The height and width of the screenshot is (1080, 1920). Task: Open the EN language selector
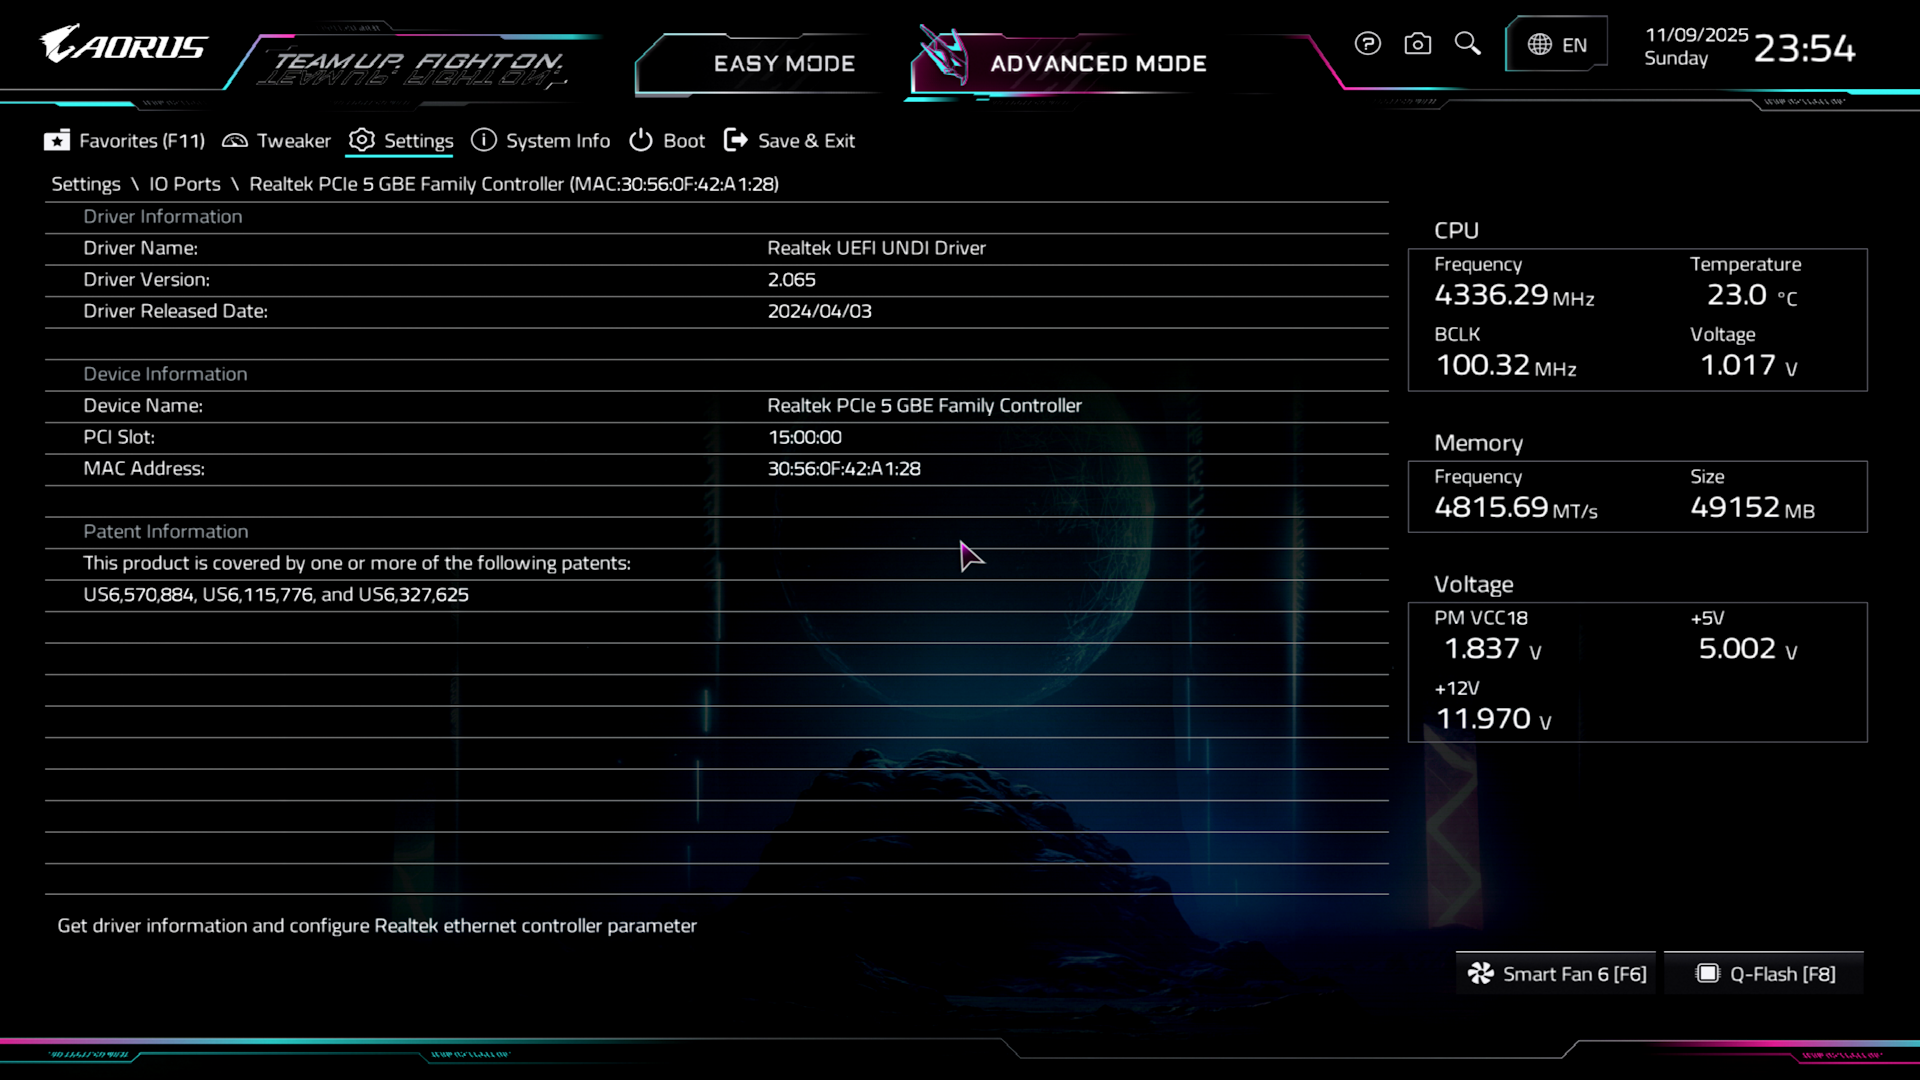click(1574, 45)
